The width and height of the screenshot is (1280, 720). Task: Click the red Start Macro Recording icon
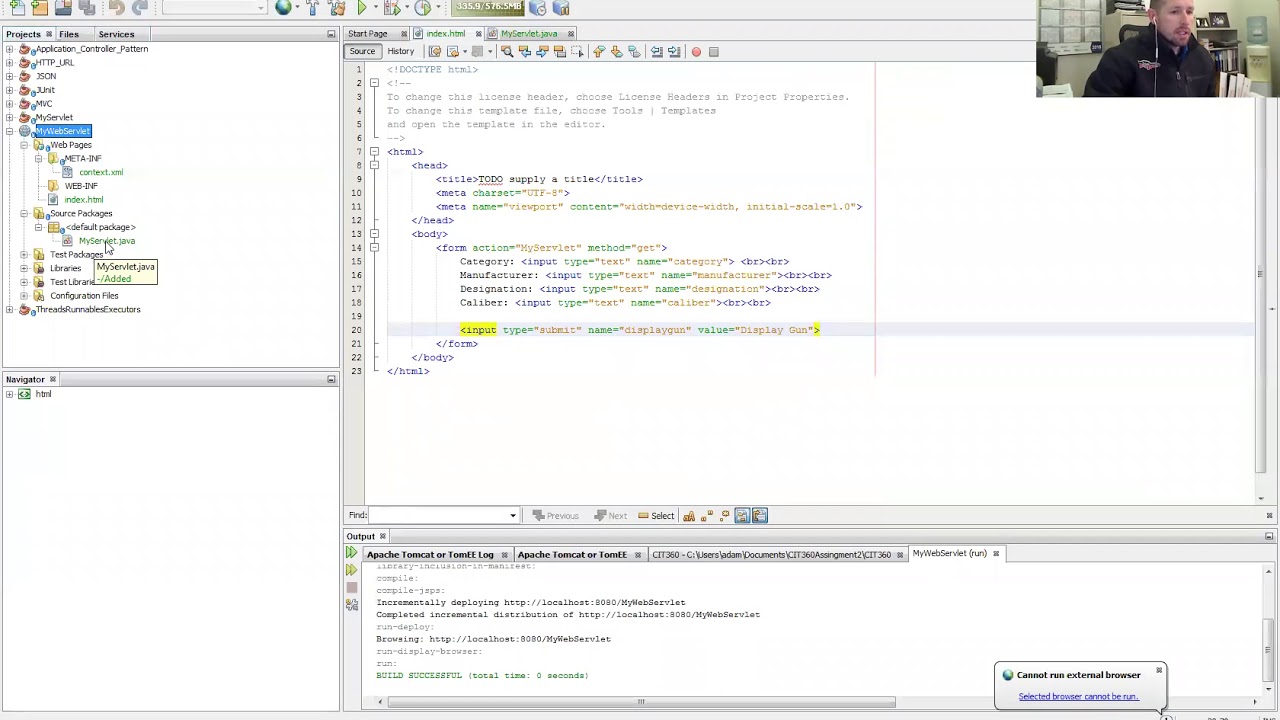point(696,52)
